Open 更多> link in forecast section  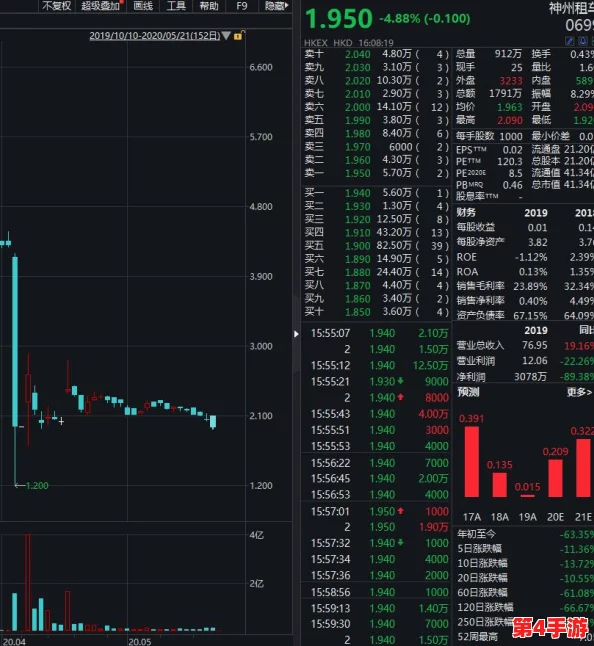(x=580, y=392)
